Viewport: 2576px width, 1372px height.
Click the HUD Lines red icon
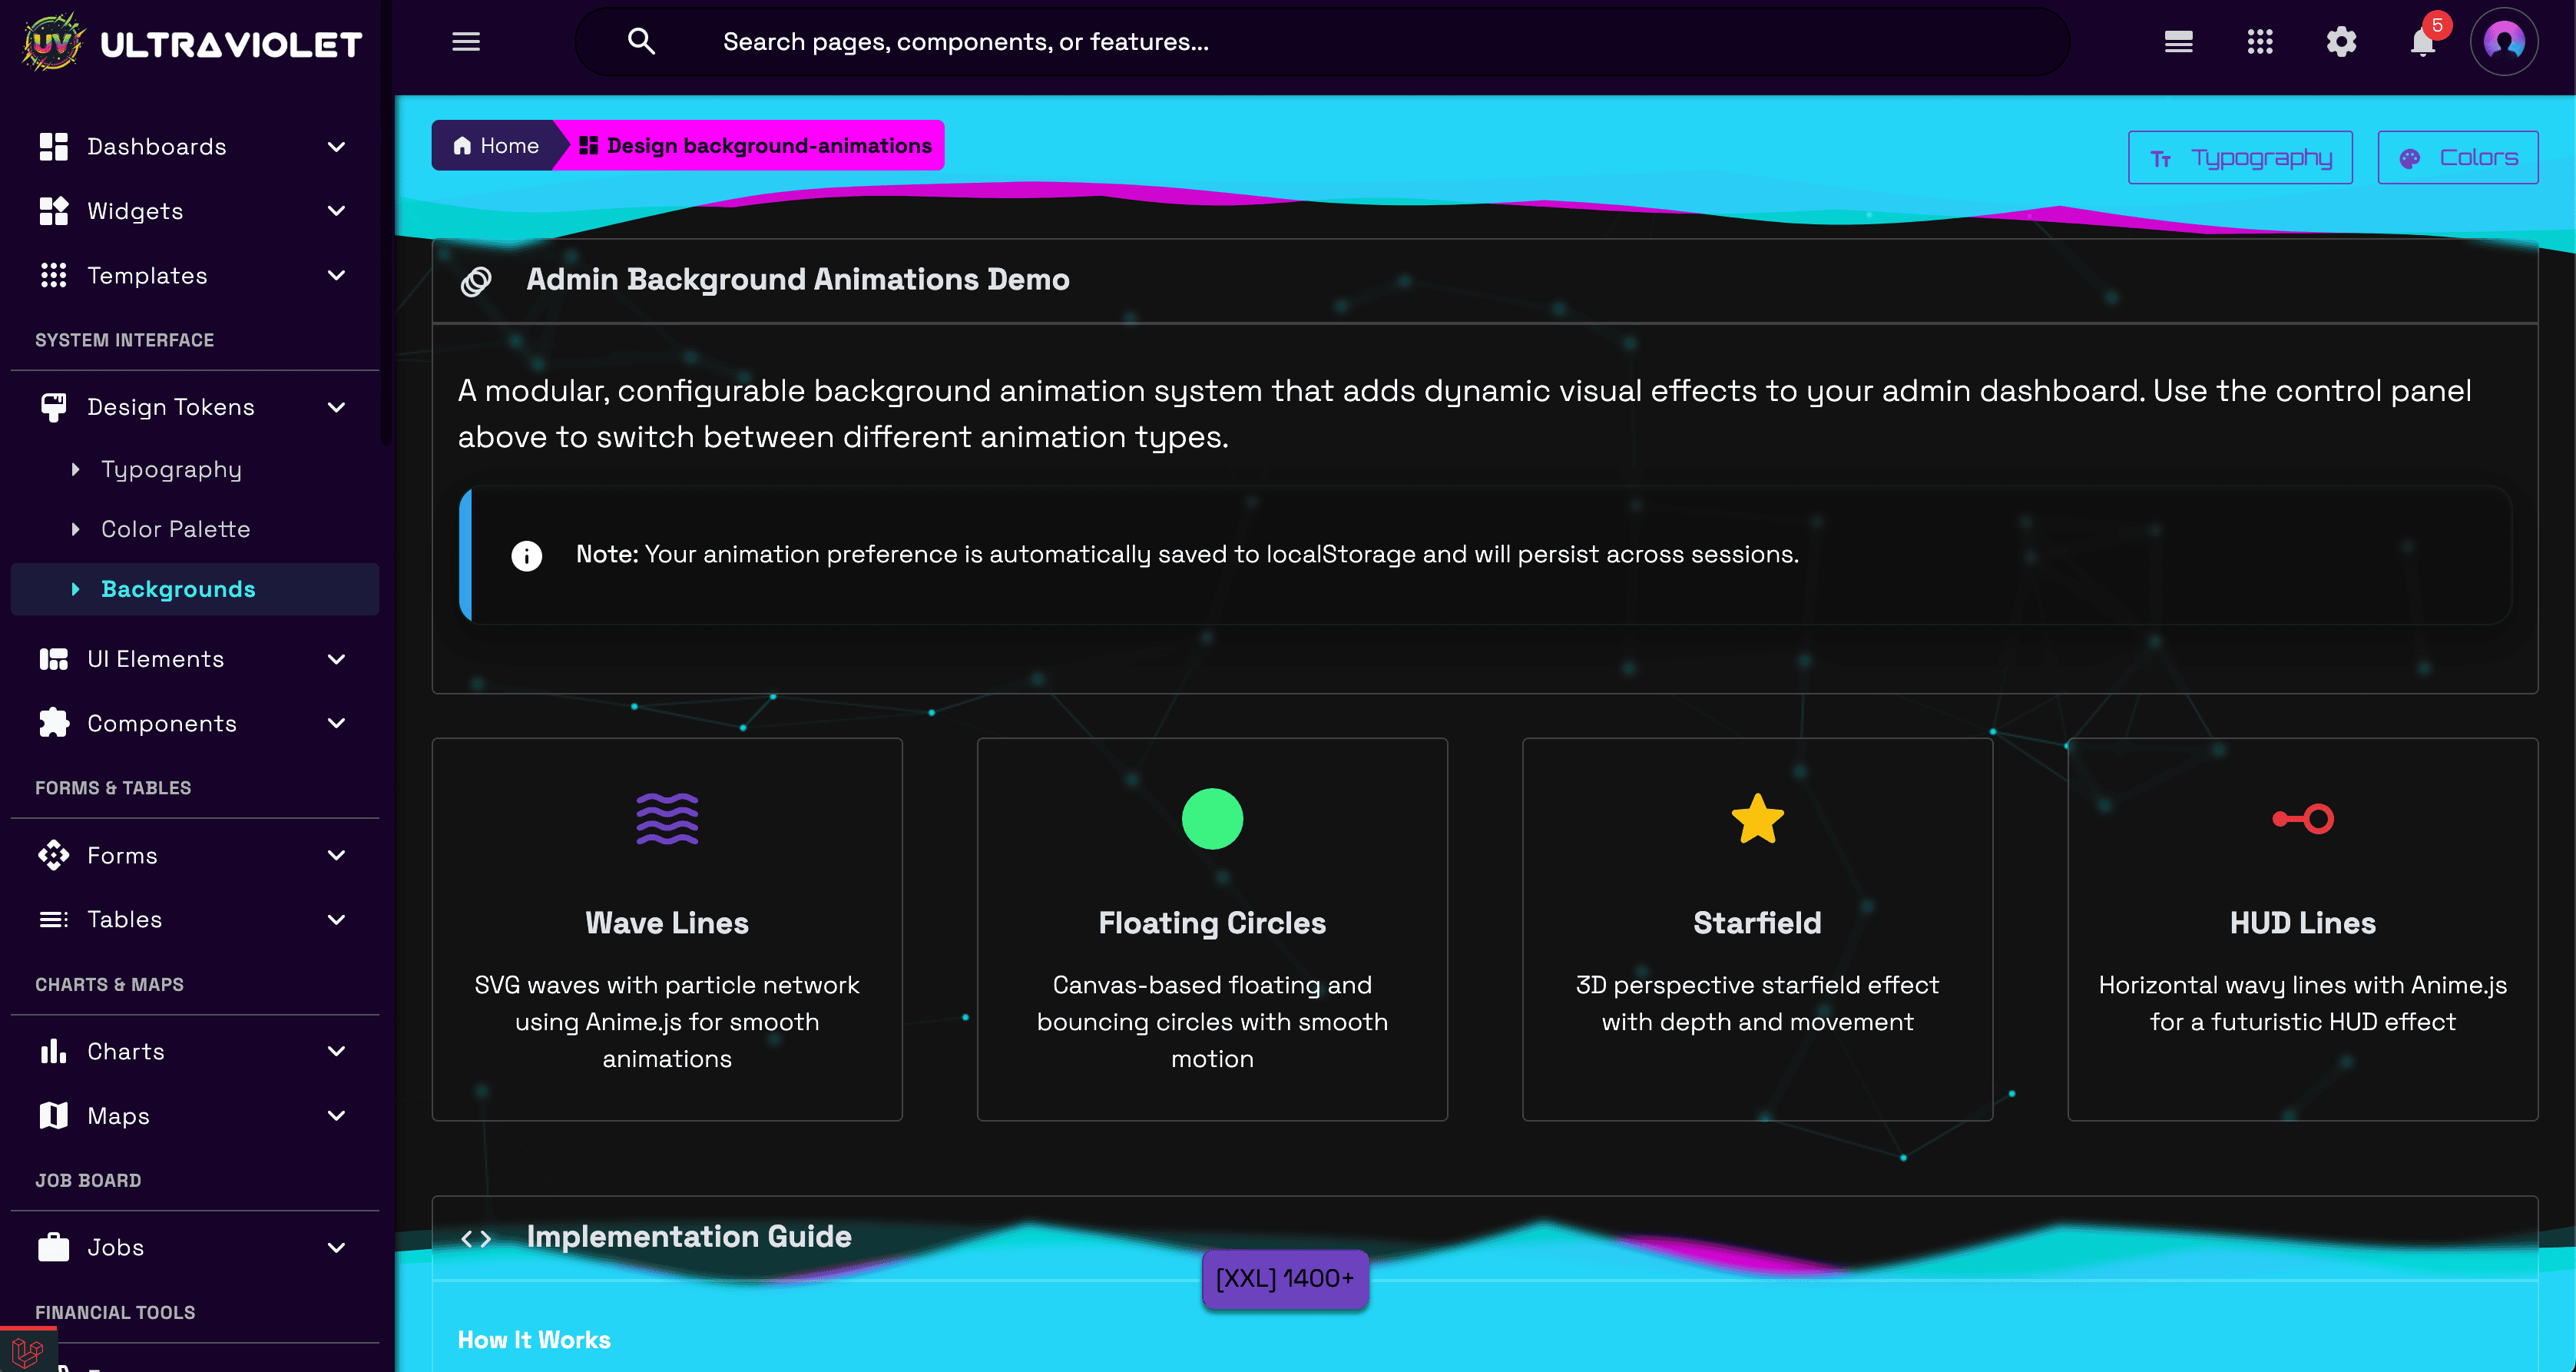click(2302, 819)
